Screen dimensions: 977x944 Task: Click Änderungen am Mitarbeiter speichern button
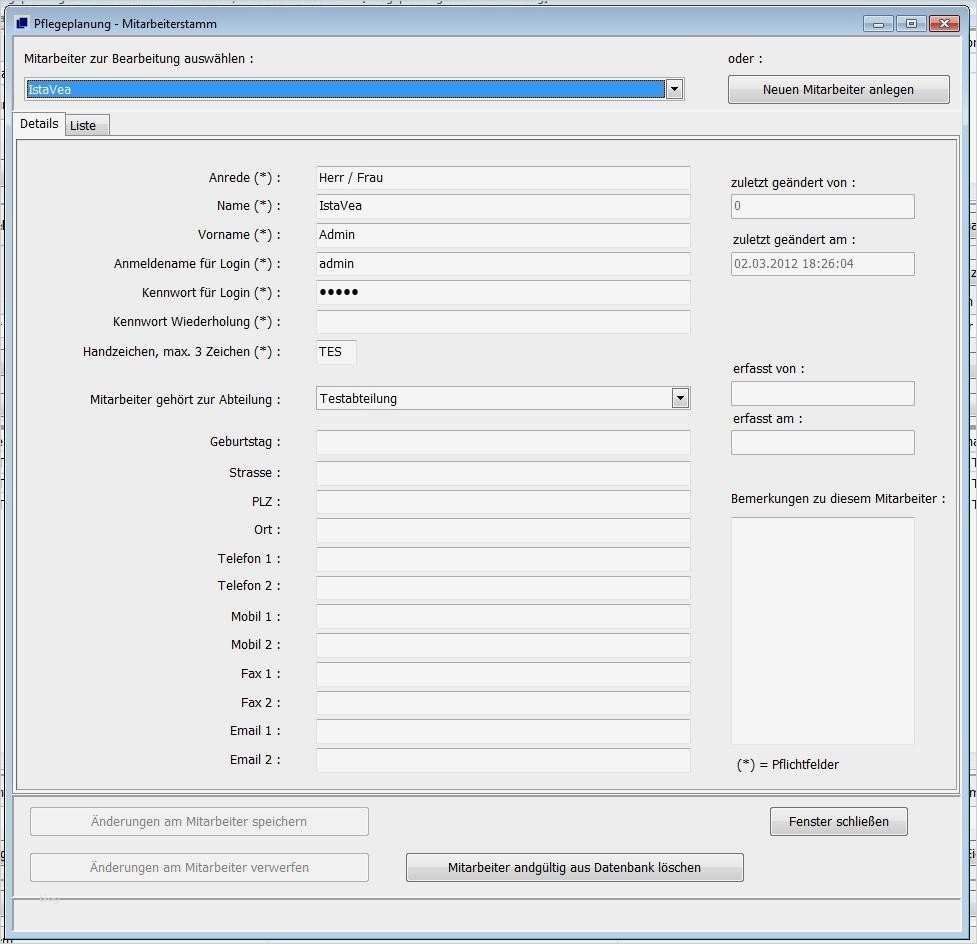[199, 821]
